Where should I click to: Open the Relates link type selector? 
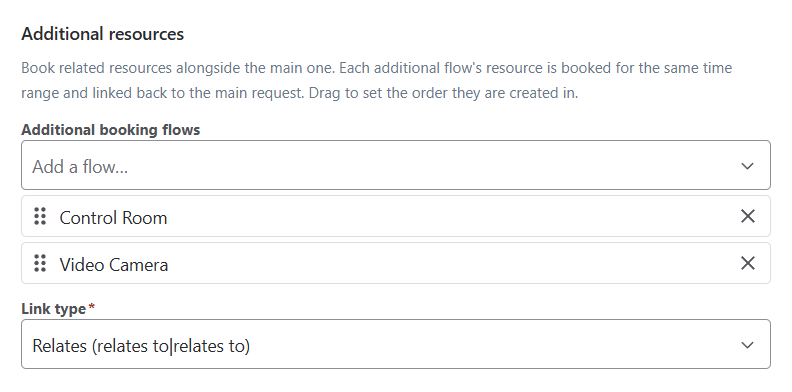[x=395, y=345]
